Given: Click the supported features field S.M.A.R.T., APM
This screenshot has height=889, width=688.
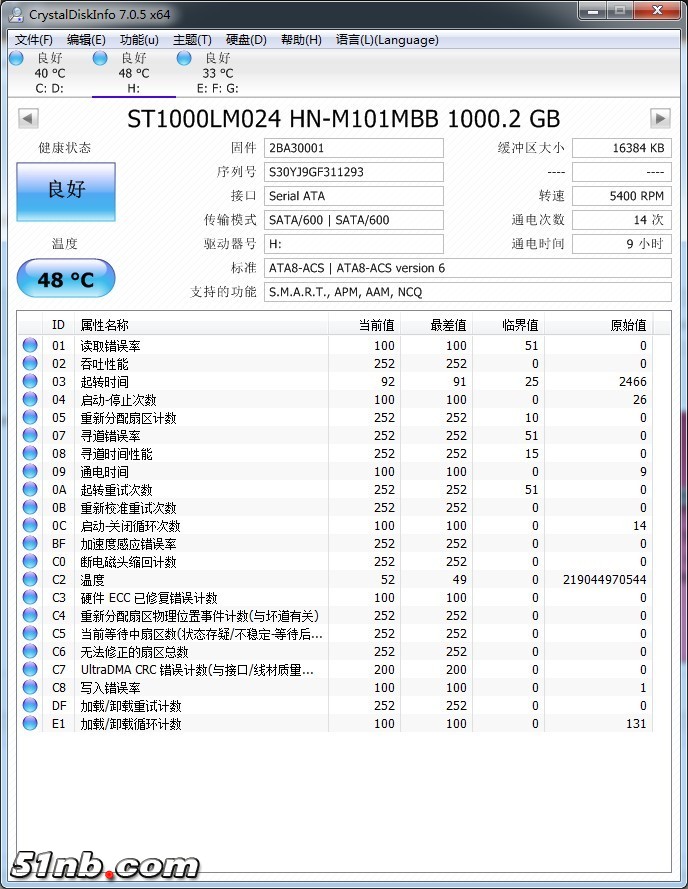Looking at the screenshot, I should (x=468, y=292).
